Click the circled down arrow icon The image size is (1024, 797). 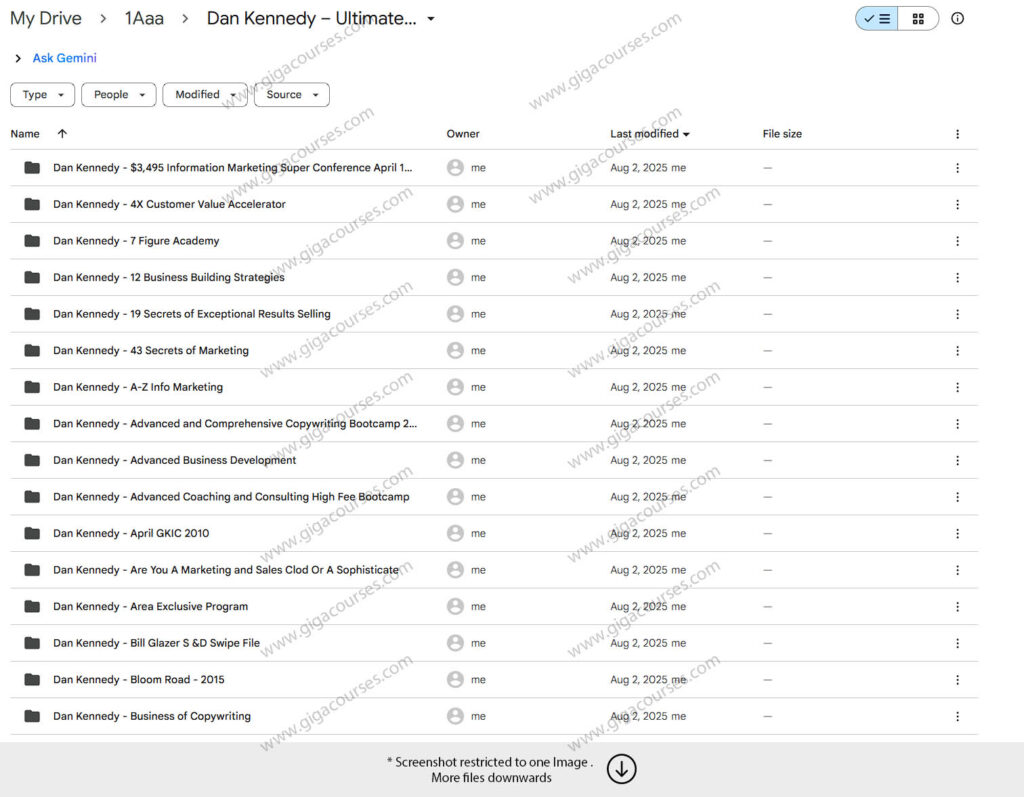coord(621,769)
